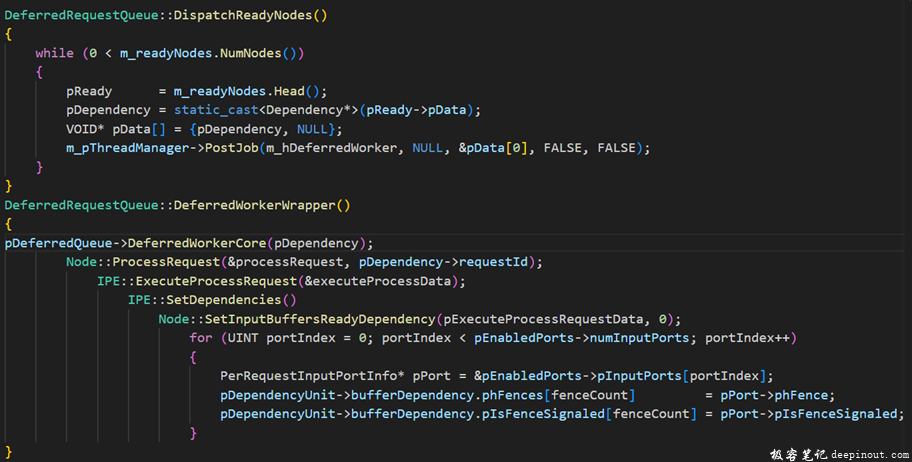Screen dimensions: 912x462
Task: Click the for loop keyword
Action: click(x=201, y=338)
